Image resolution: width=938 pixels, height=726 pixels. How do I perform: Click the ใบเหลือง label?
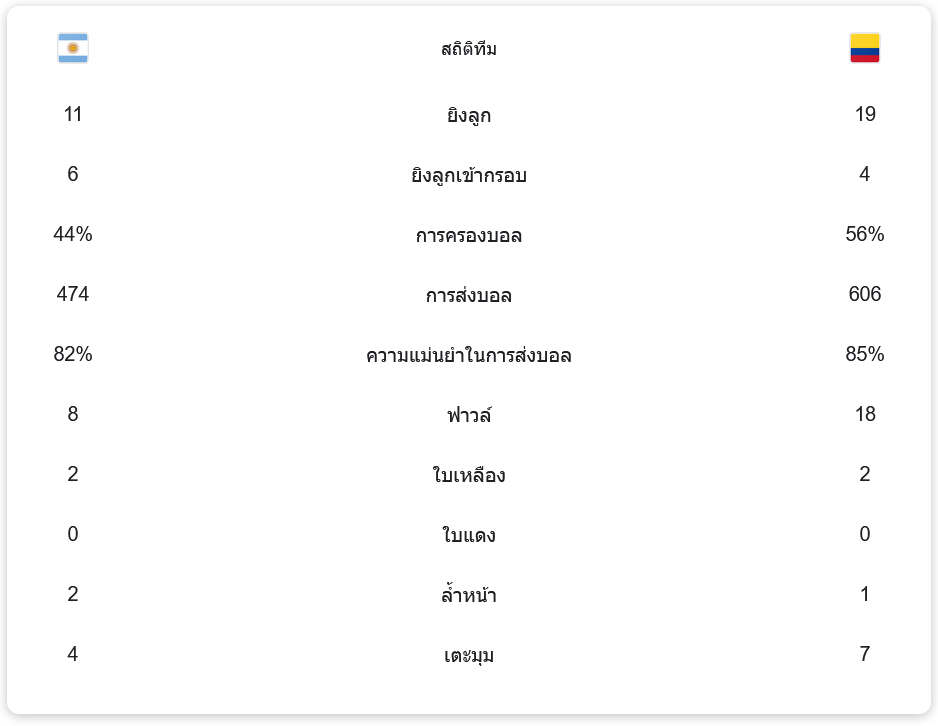(x=469, y=475)
